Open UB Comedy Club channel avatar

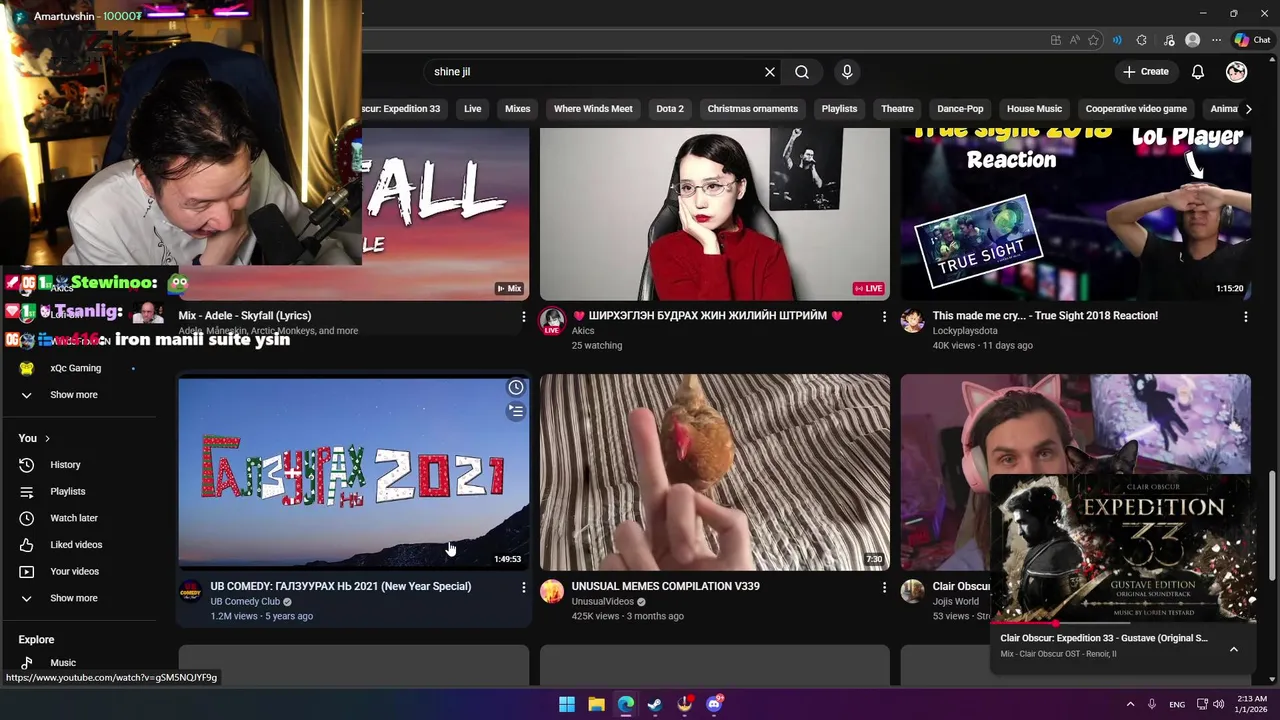[190, 592]
